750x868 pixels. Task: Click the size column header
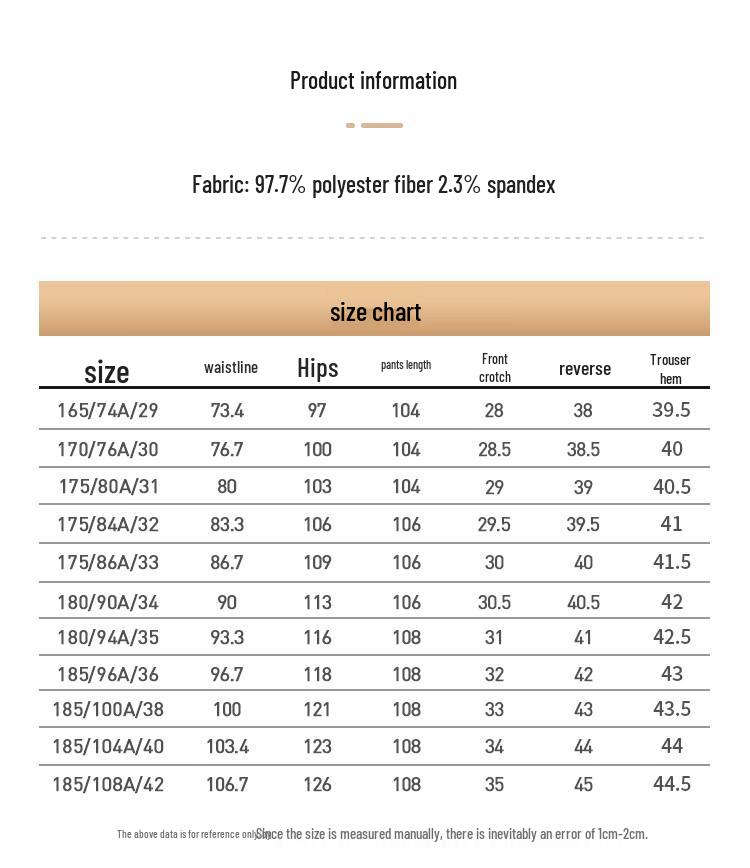tap(107, 372)
